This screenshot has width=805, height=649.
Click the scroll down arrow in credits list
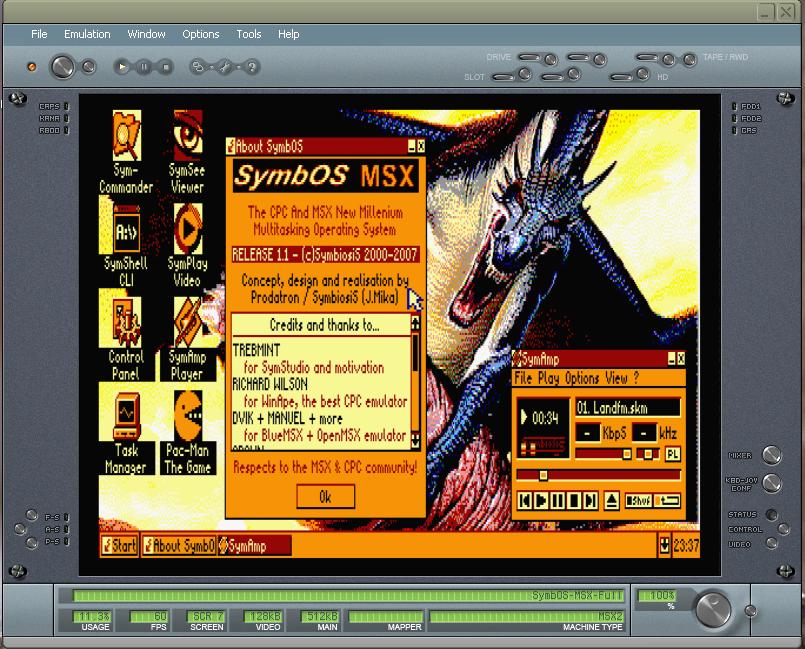415,440
